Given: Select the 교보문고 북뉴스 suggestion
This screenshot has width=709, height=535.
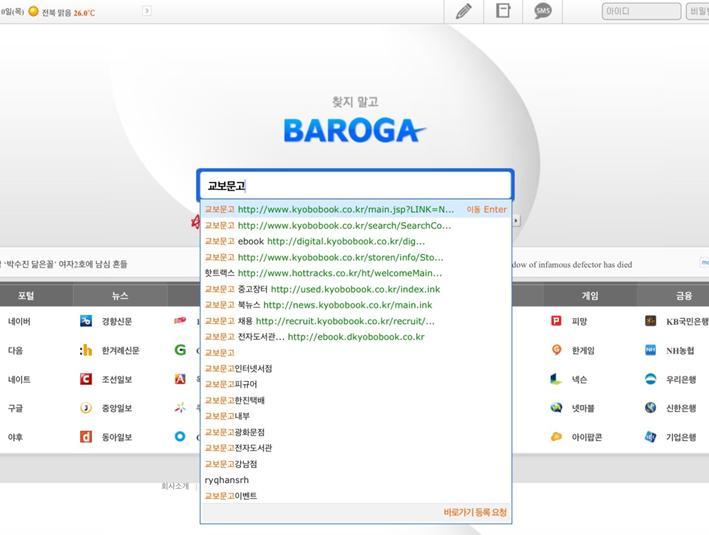Looking at the screenshot, I should pos(356,305).
